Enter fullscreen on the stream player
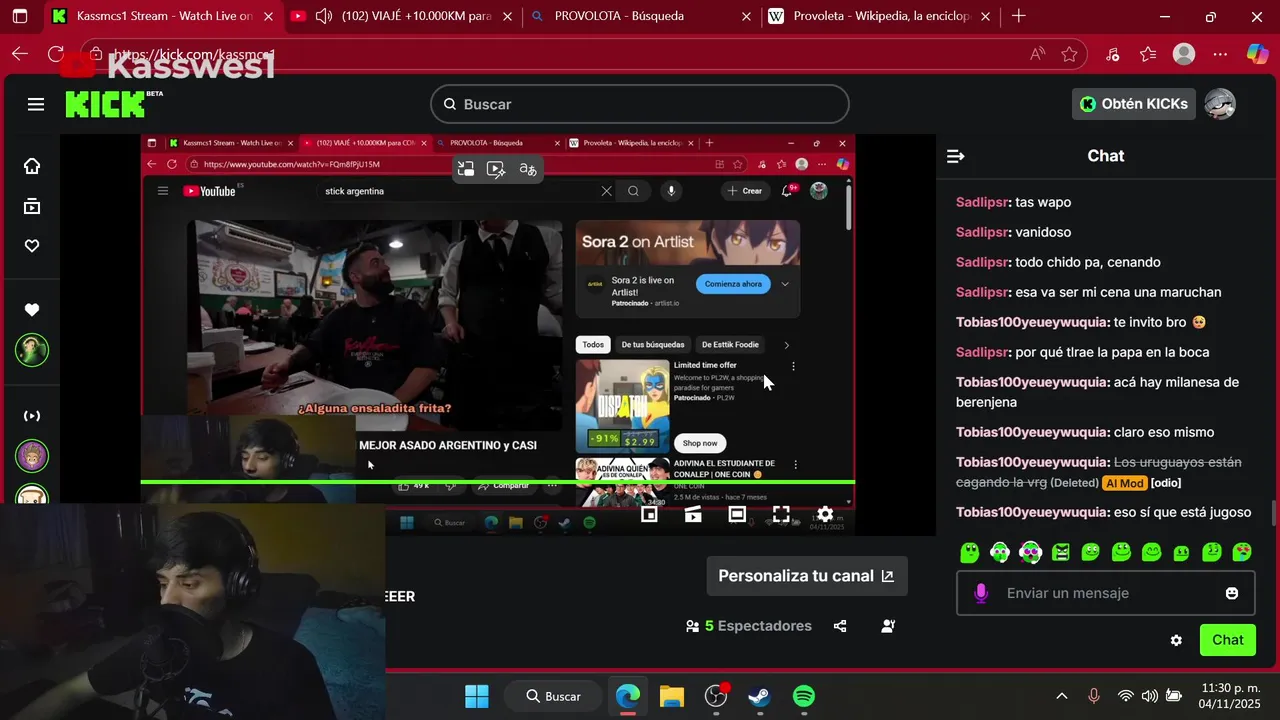The width and height of the screenshot is (1280, 720). click(x=781, y=514)
